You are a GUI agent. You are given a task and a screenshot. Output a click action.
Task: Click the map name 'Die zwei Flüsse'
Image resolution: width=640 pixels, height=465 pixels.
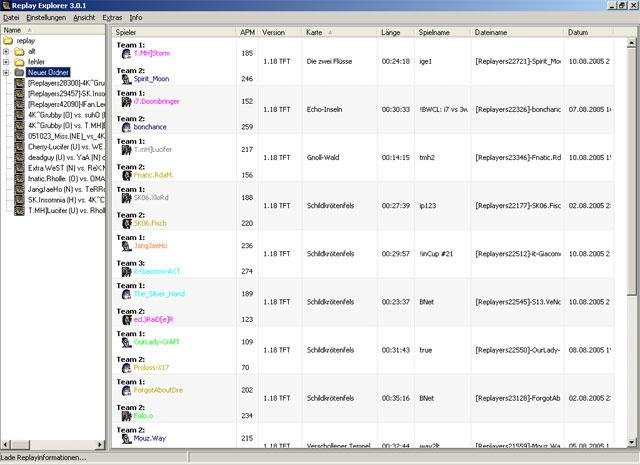click(329, 61)
